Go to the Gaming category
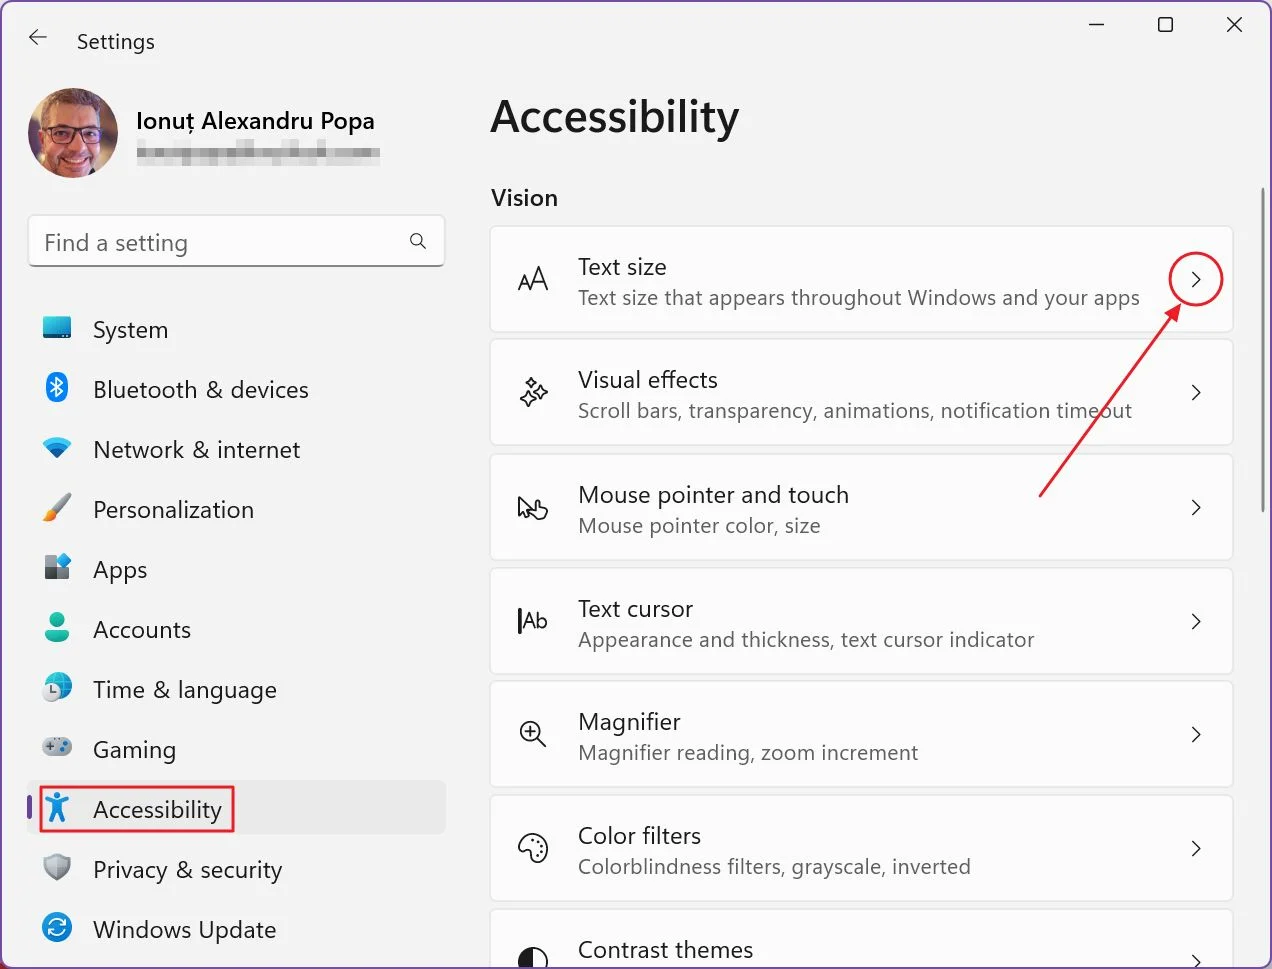1272x969 pixels. click(x=236, y=749)
